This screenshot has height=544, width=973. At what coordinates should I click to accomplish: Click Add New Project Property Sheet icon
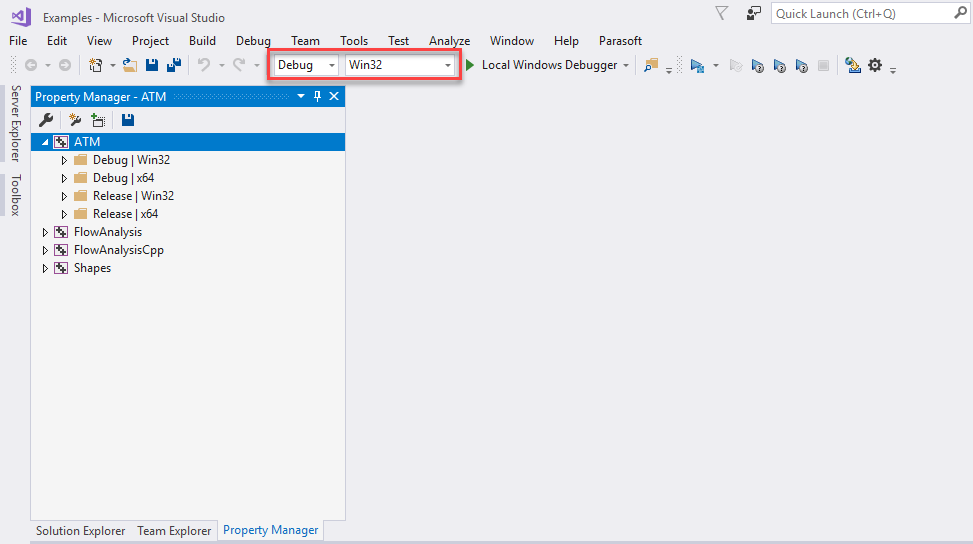[x=75, y=120]
